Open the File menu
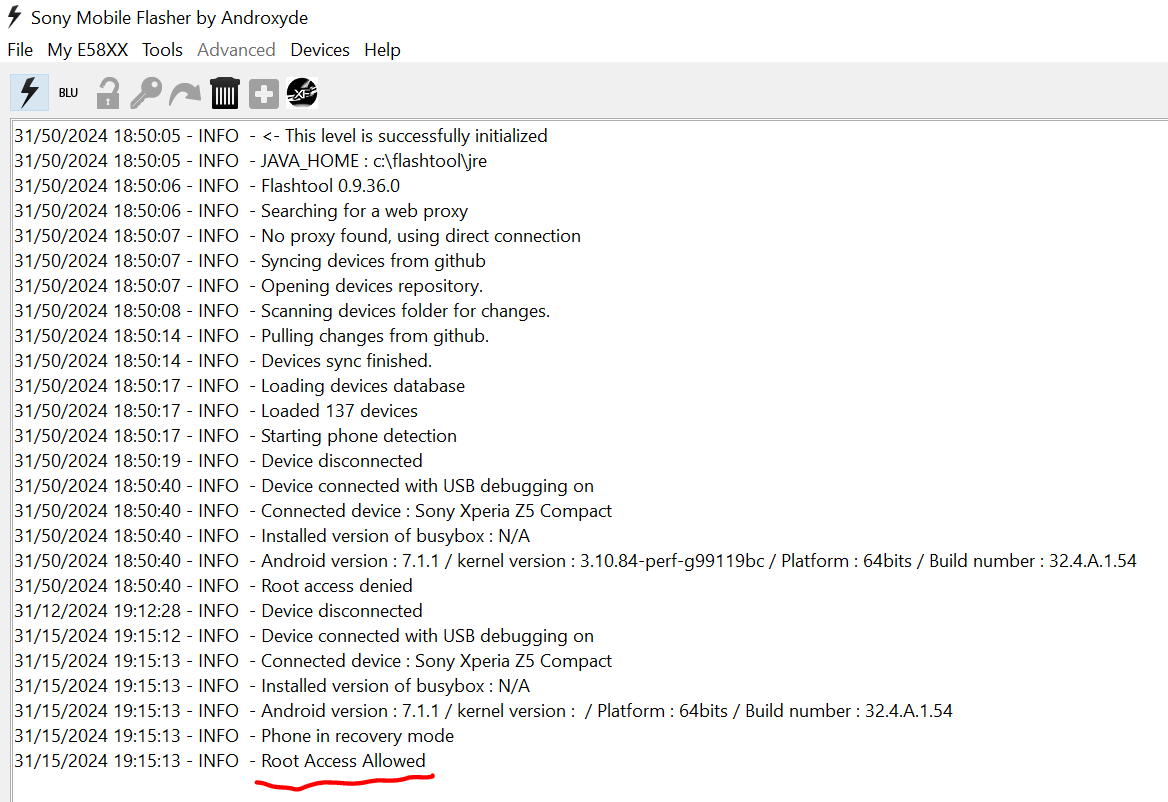This screenshot has height=802, width=1168. click(20, 50)
